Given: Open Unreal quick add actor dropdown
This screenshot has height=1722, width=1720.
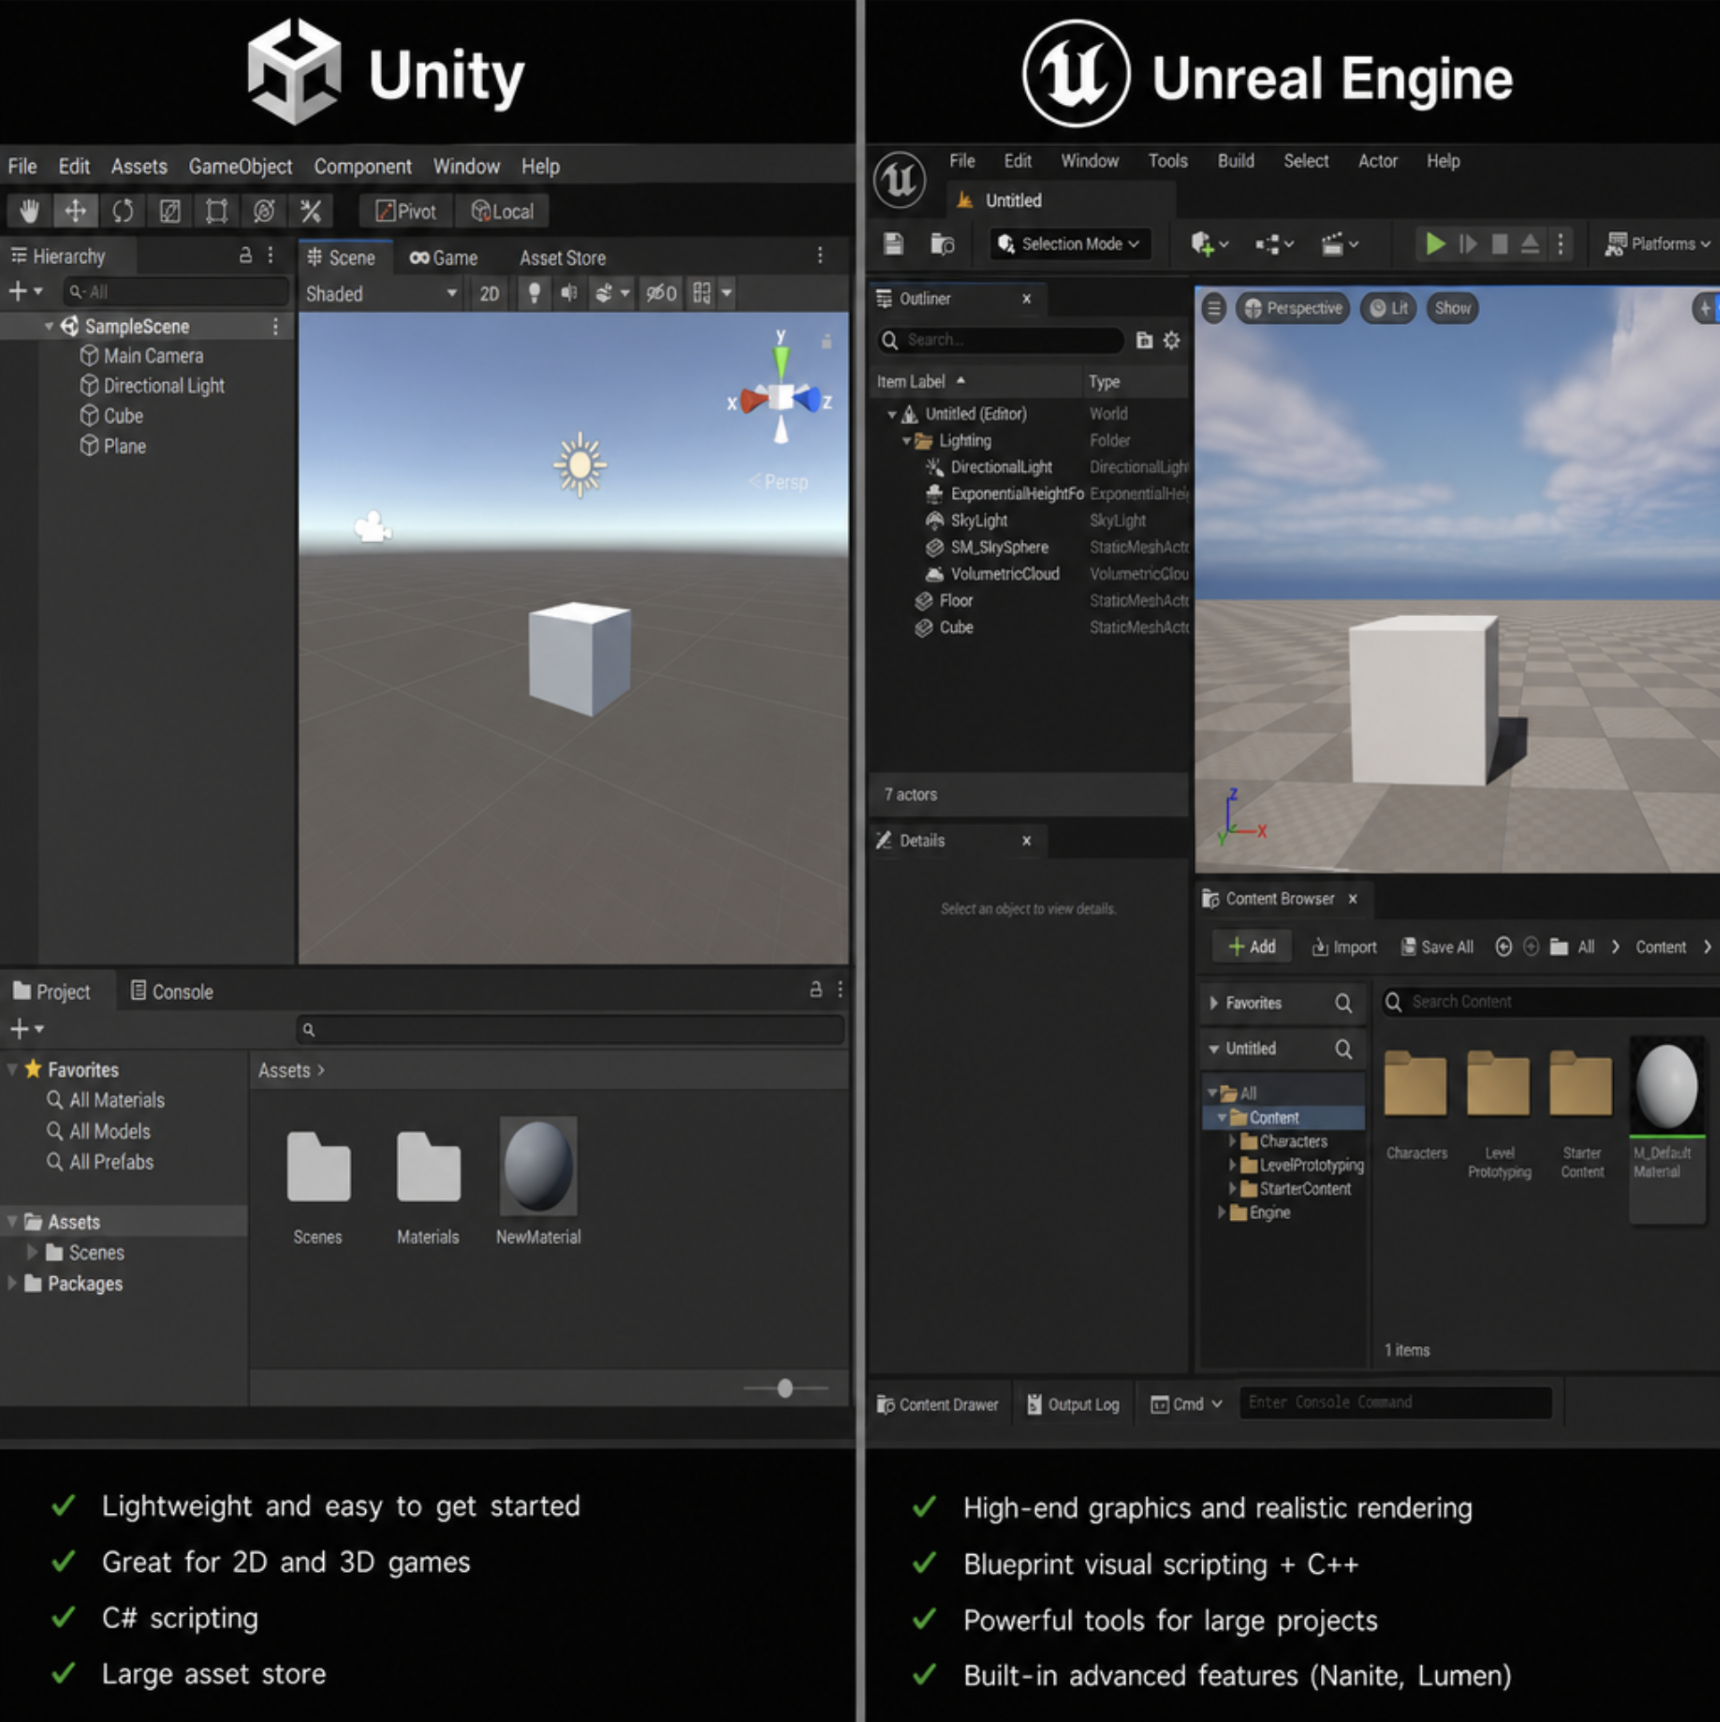Looking at the screenshot, I should [x=1209, y=244].
